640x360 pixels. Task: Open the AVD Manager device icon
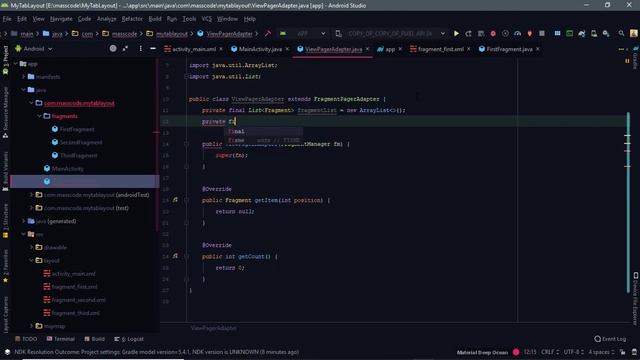594,33
